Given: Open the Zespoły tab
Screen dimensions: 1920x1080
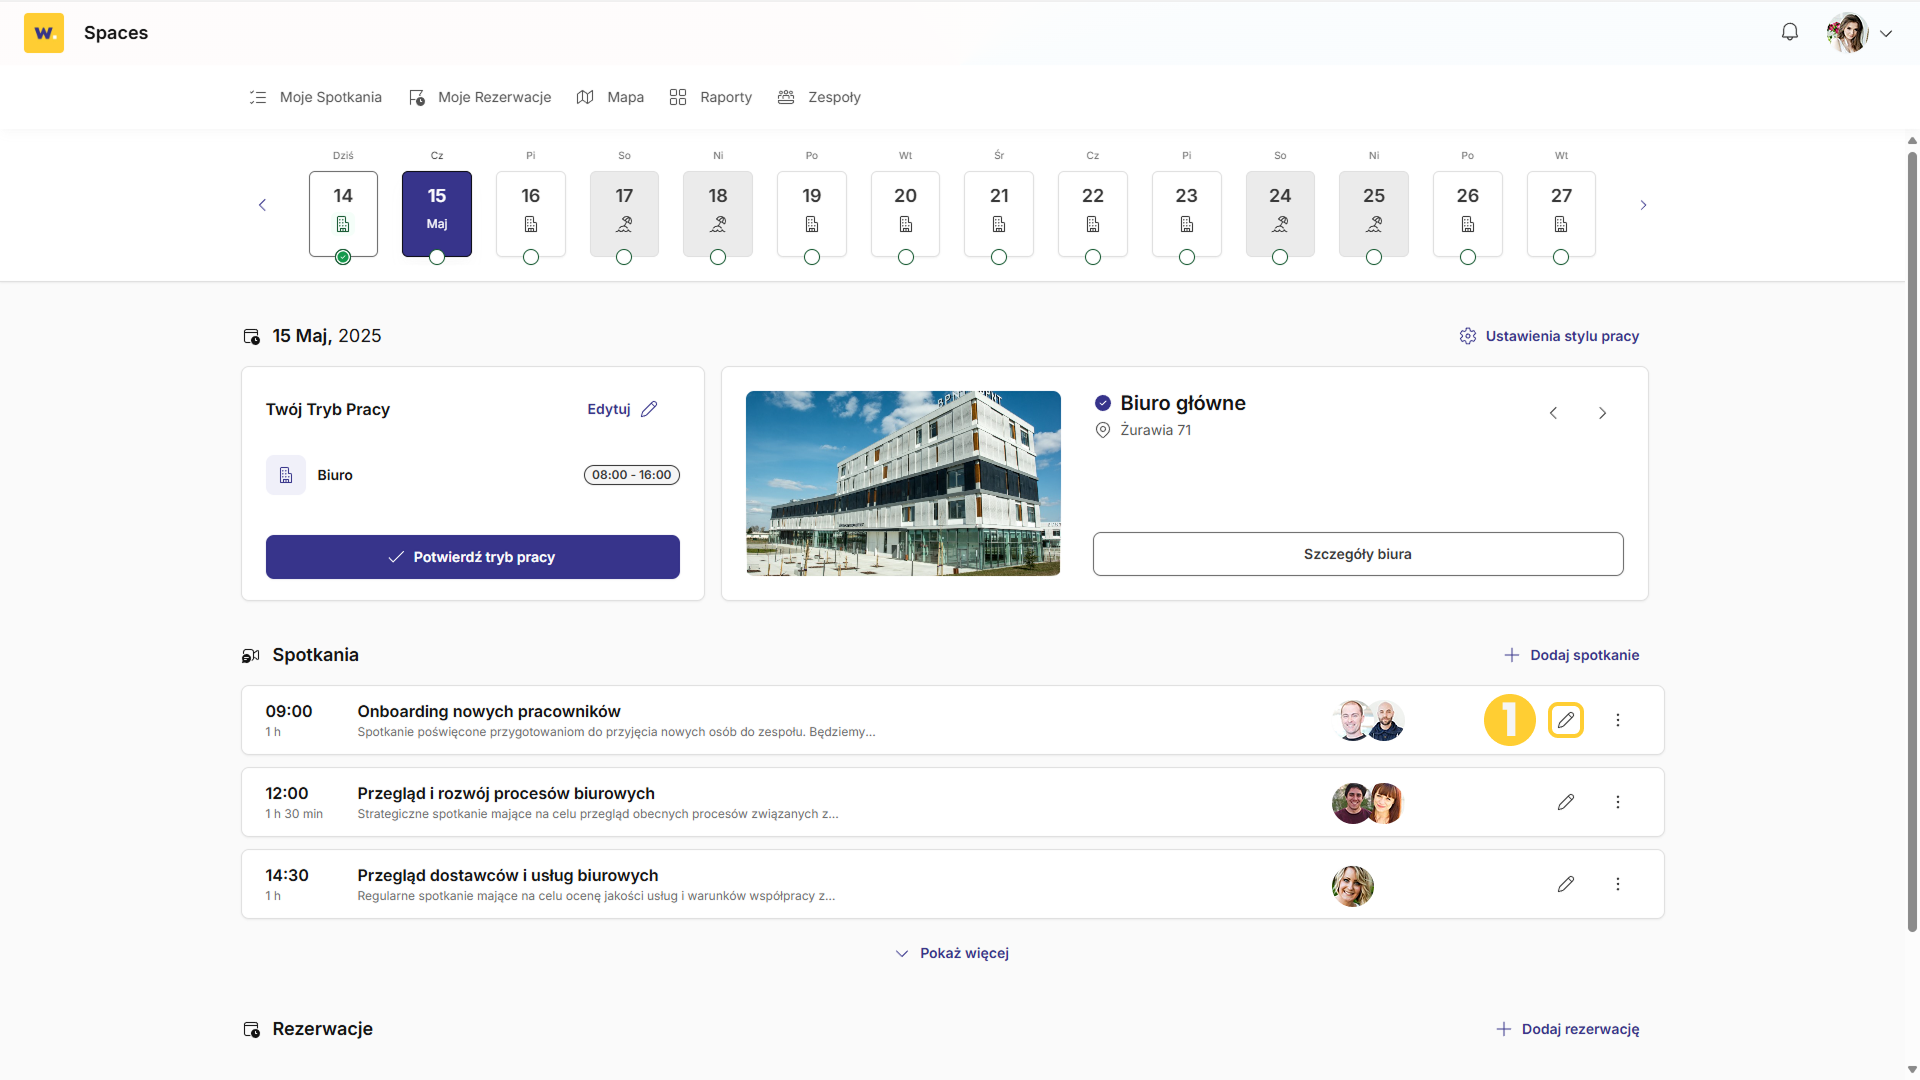Looking at the screenshot, I should [819, 97].
